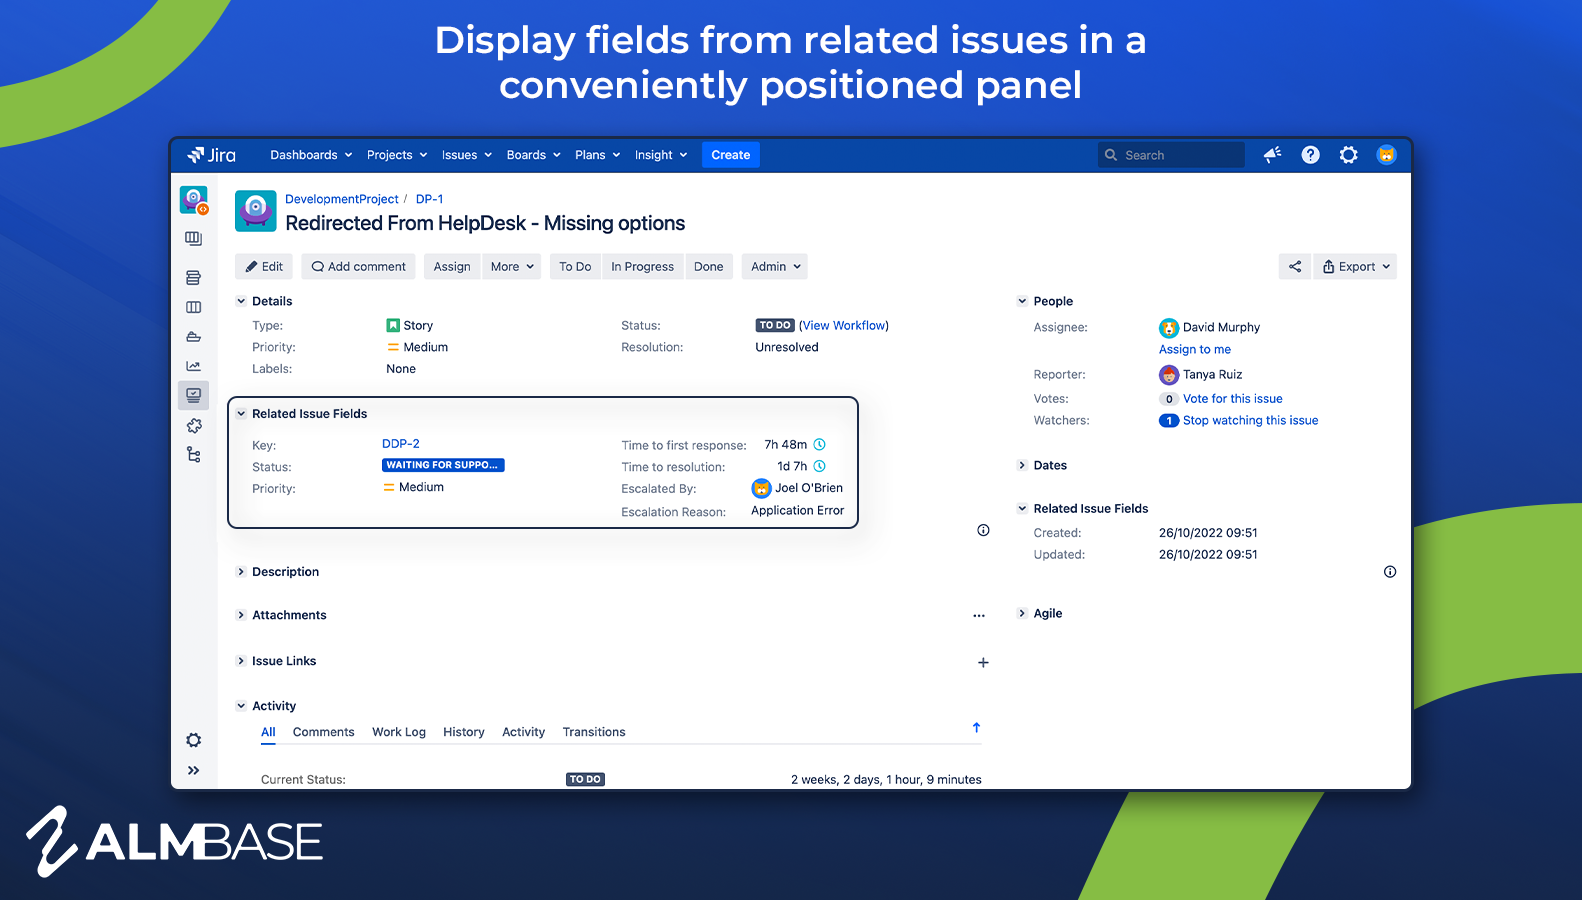Viewport: 1582px width, 900px height.
Task: Expand the Description section
Action: [x=241, y=572]
